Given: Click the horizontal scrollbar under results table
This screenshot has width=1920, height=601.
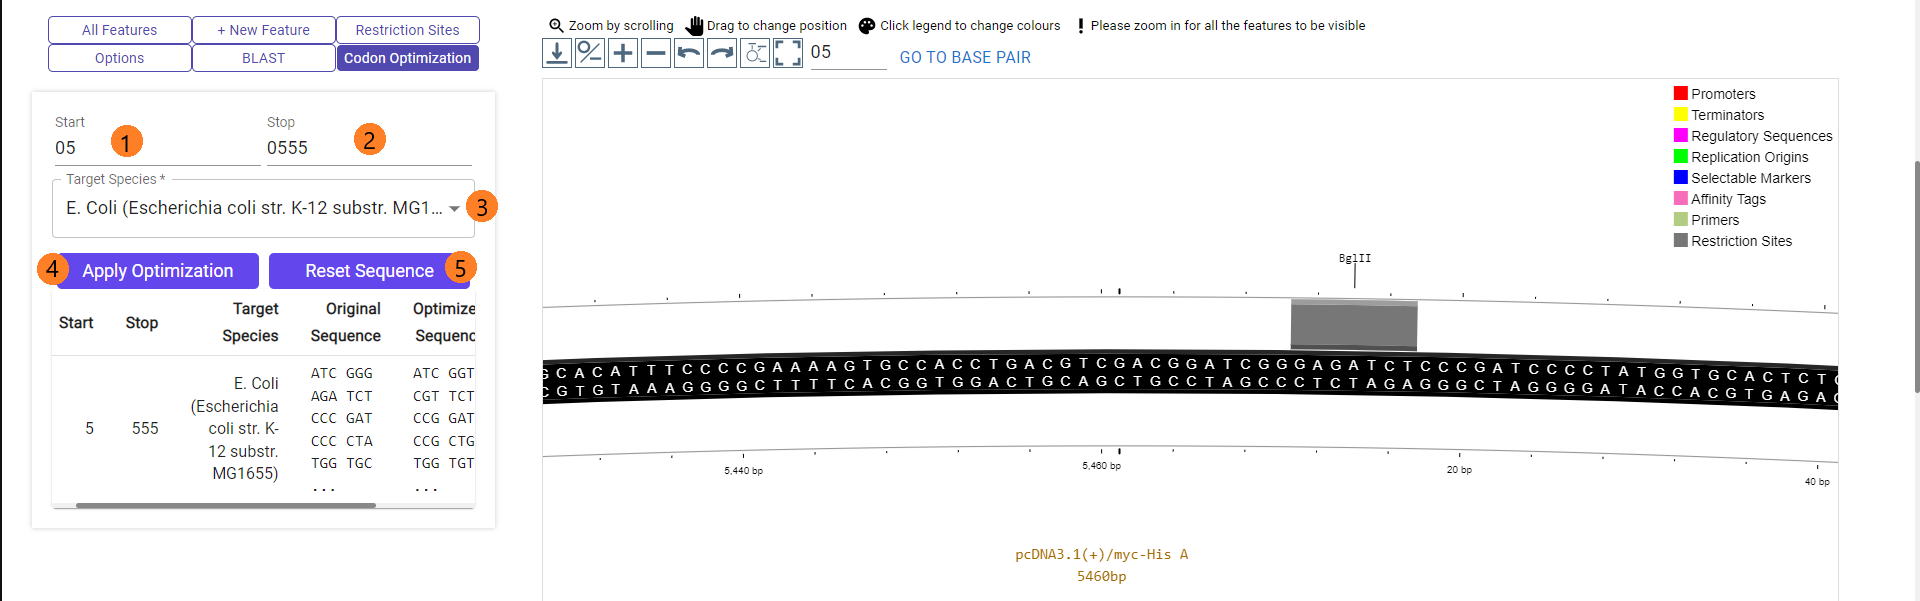Looking at the screenshot, I should (226, 505).
